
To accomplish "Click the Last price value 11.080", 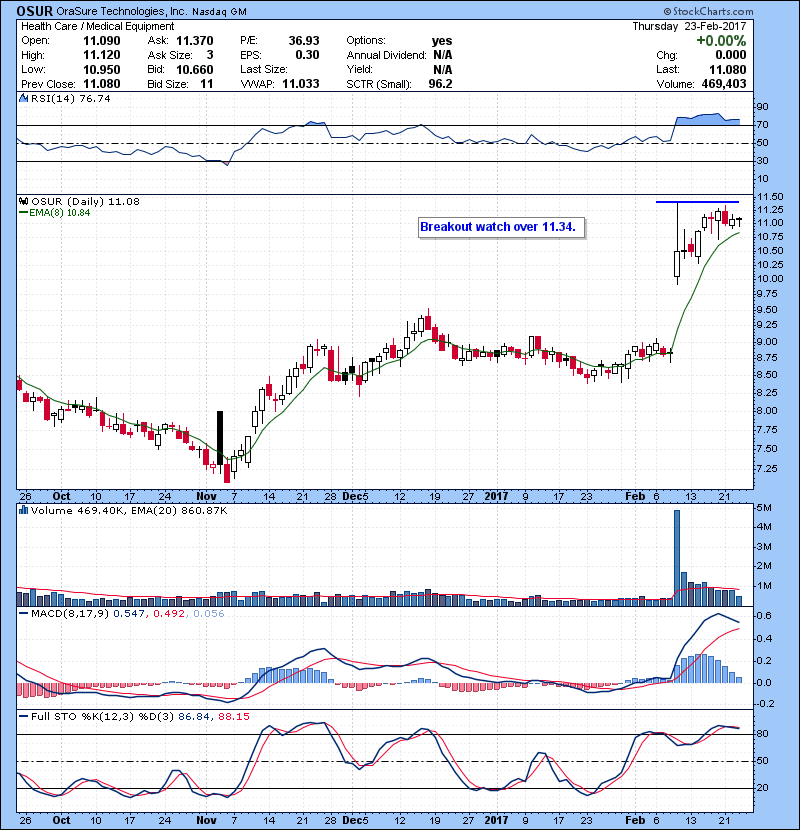I will (x=728, y=69).
